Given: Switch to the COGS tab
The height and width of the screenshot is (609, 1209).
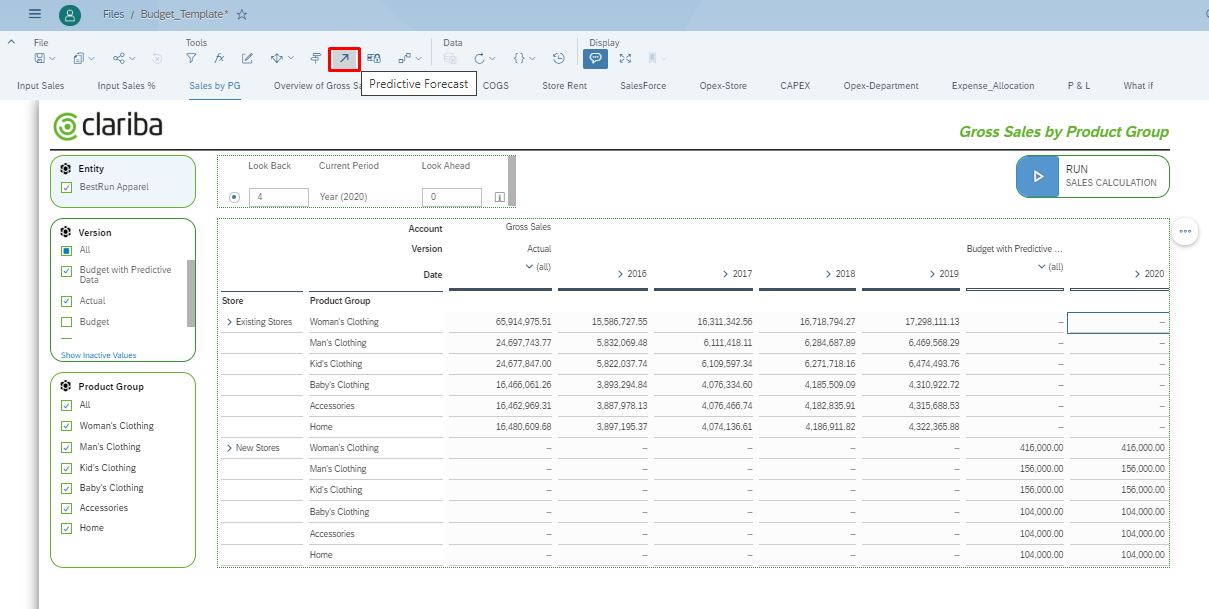Looking at the screenshot, I should click(496, 86).
